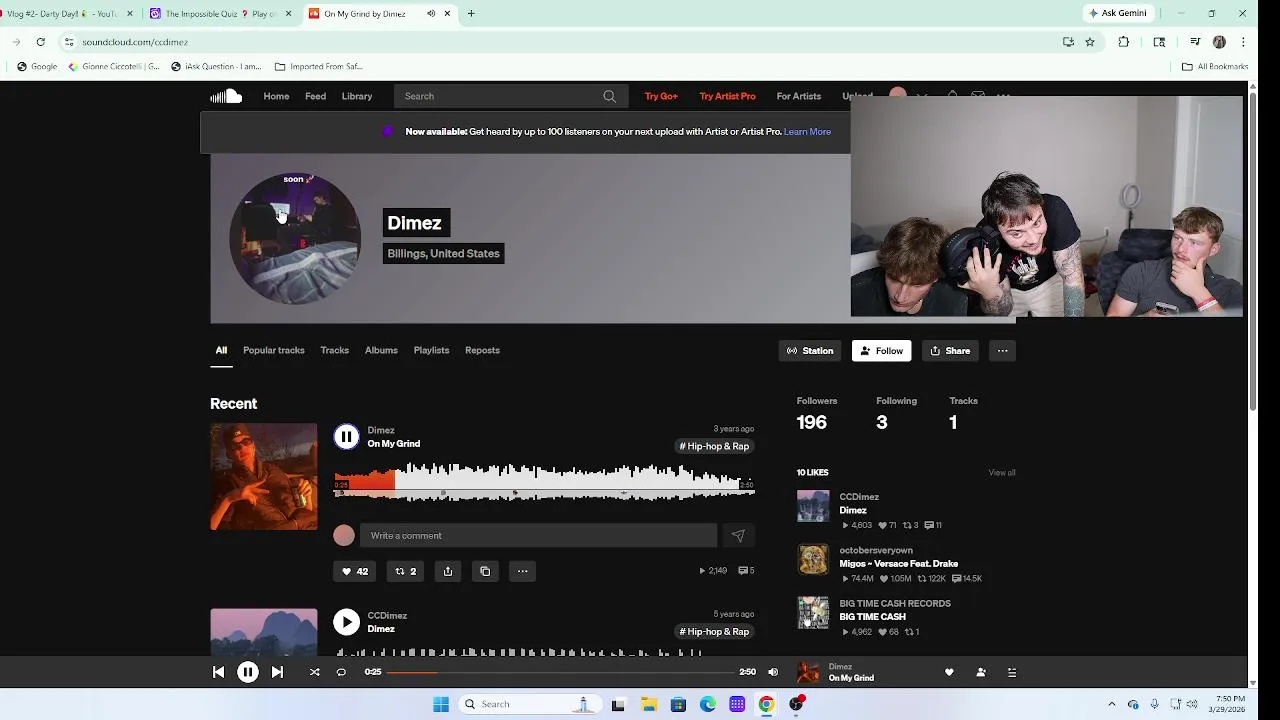Open Chrome three-dot menu
The image size is (1280, 720).
(x=1243, y=42)
